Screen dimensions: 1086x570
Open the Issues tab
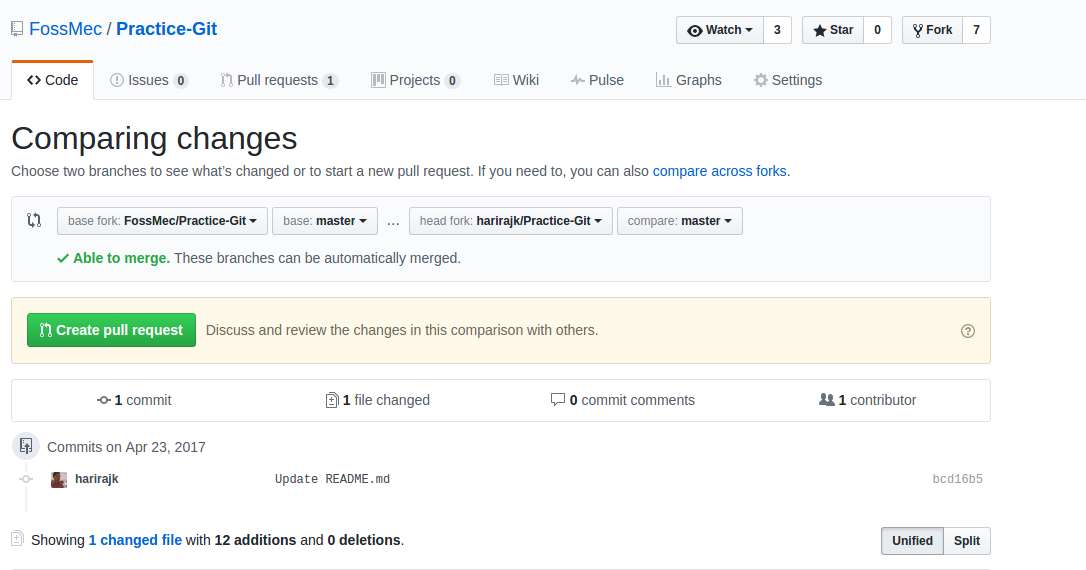point(148,80)
